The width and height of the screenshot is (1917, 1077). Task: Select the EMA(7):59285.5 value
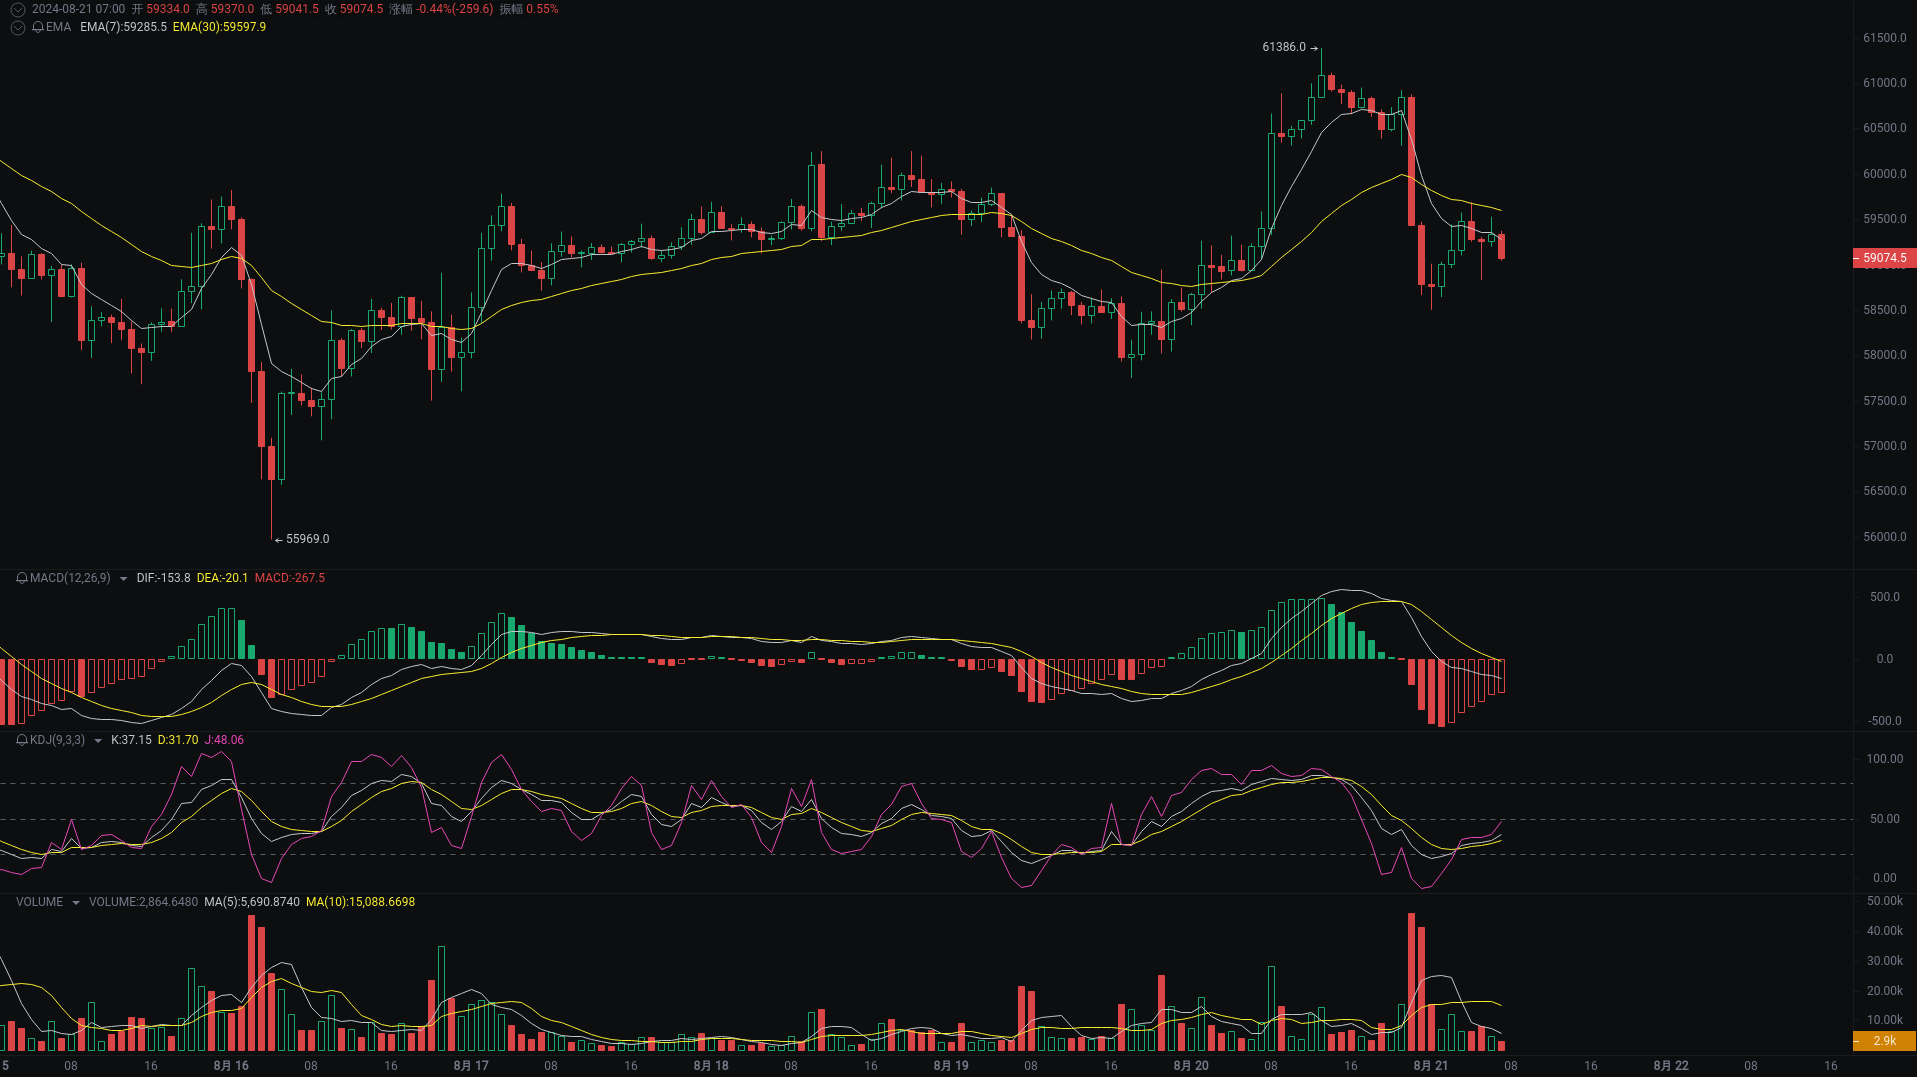[x=123, y=27]
